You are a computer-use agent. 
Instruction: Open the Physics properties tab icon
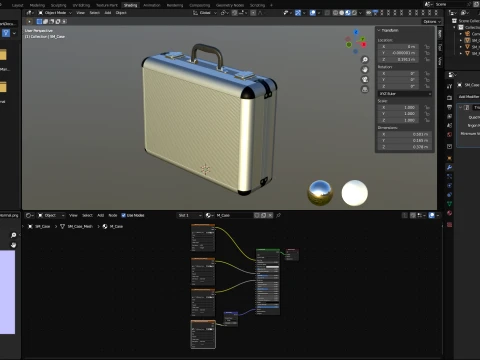pos(449,185)
